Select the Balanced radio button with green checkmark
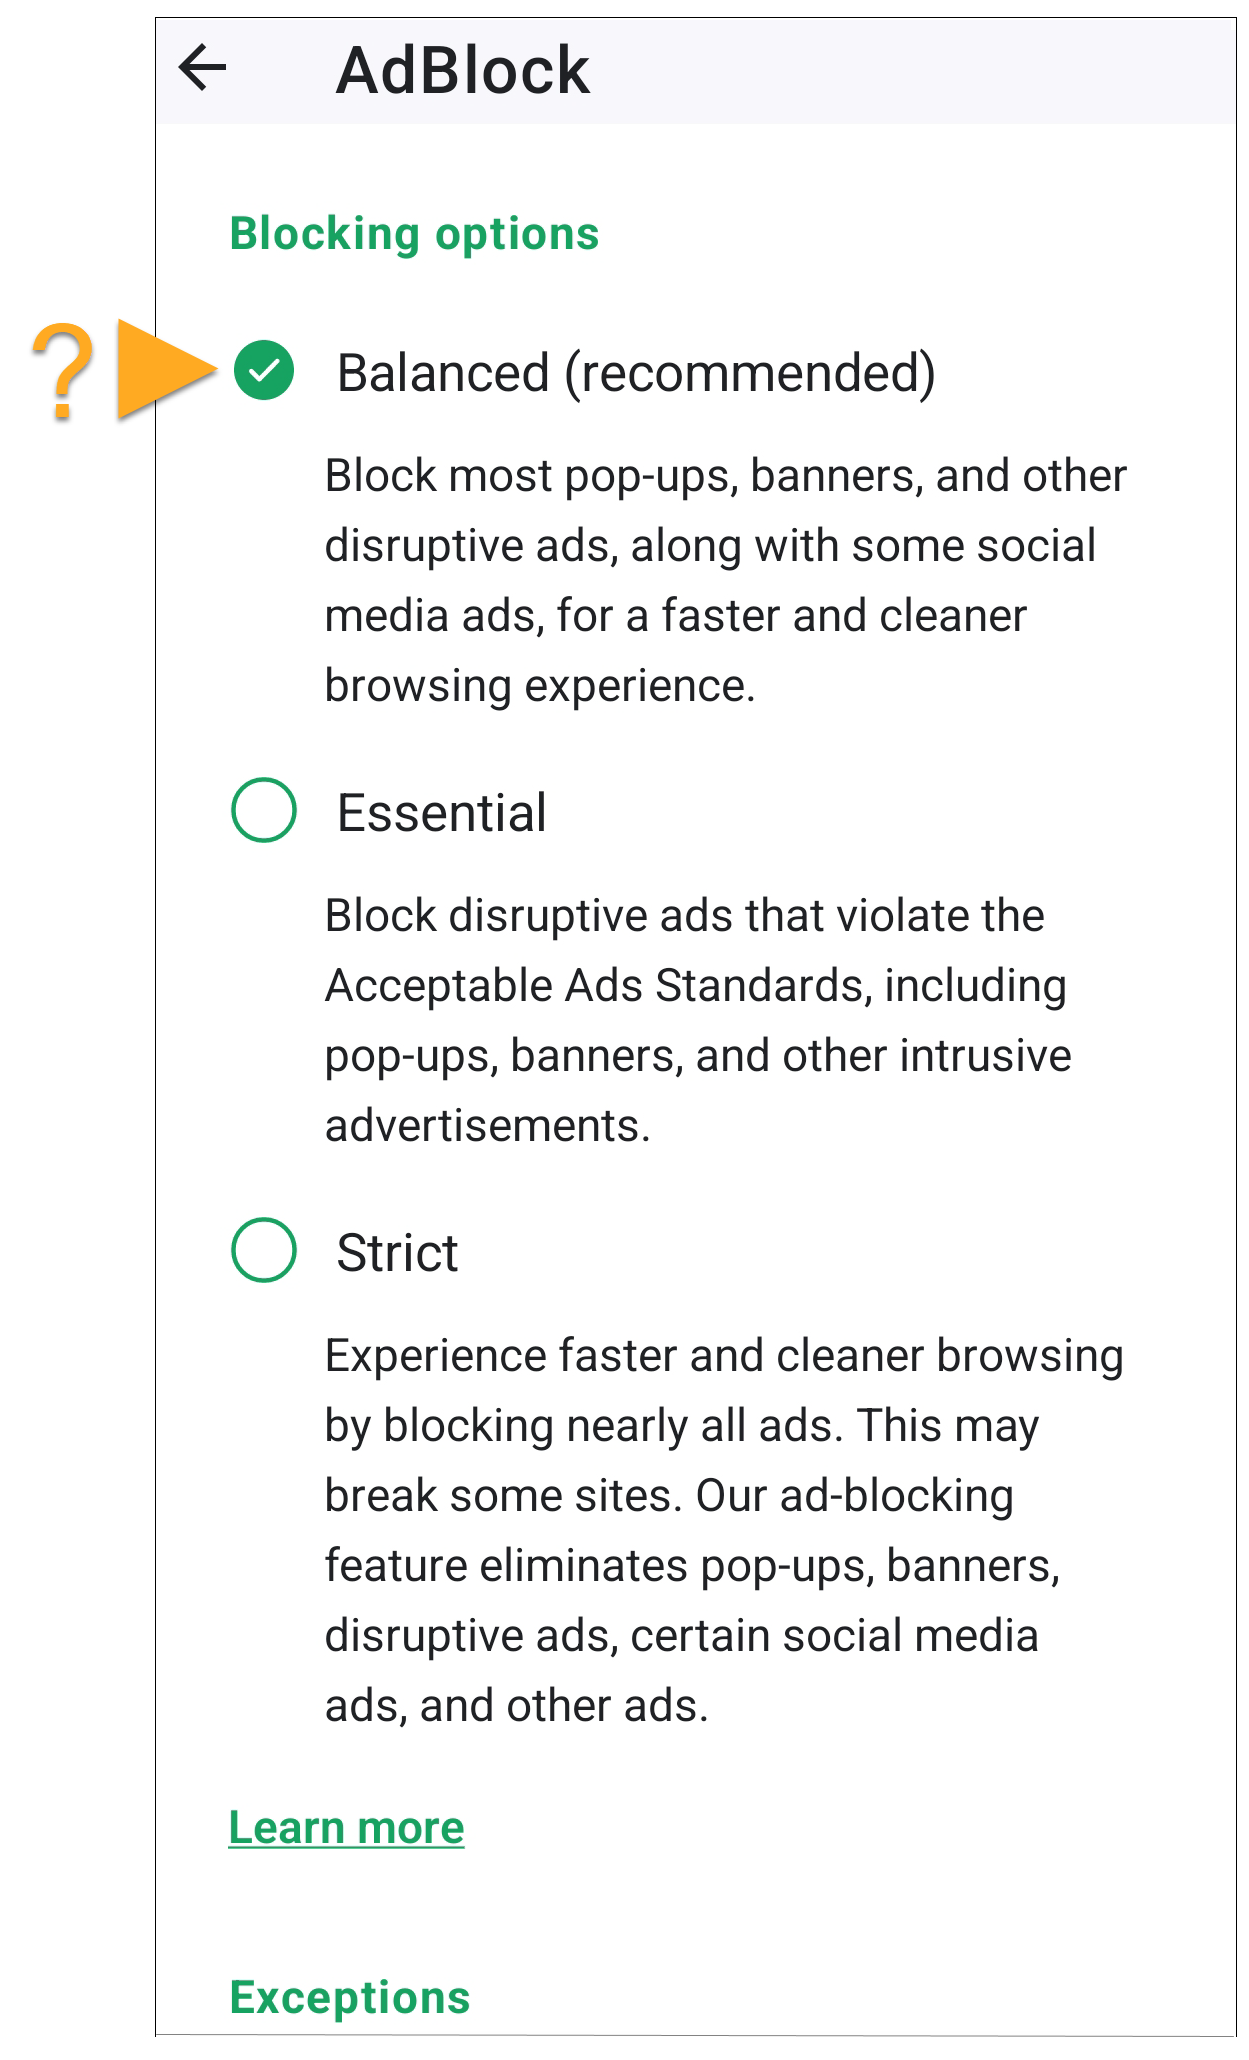The image size is (1249, 2060). pos(264,370)
